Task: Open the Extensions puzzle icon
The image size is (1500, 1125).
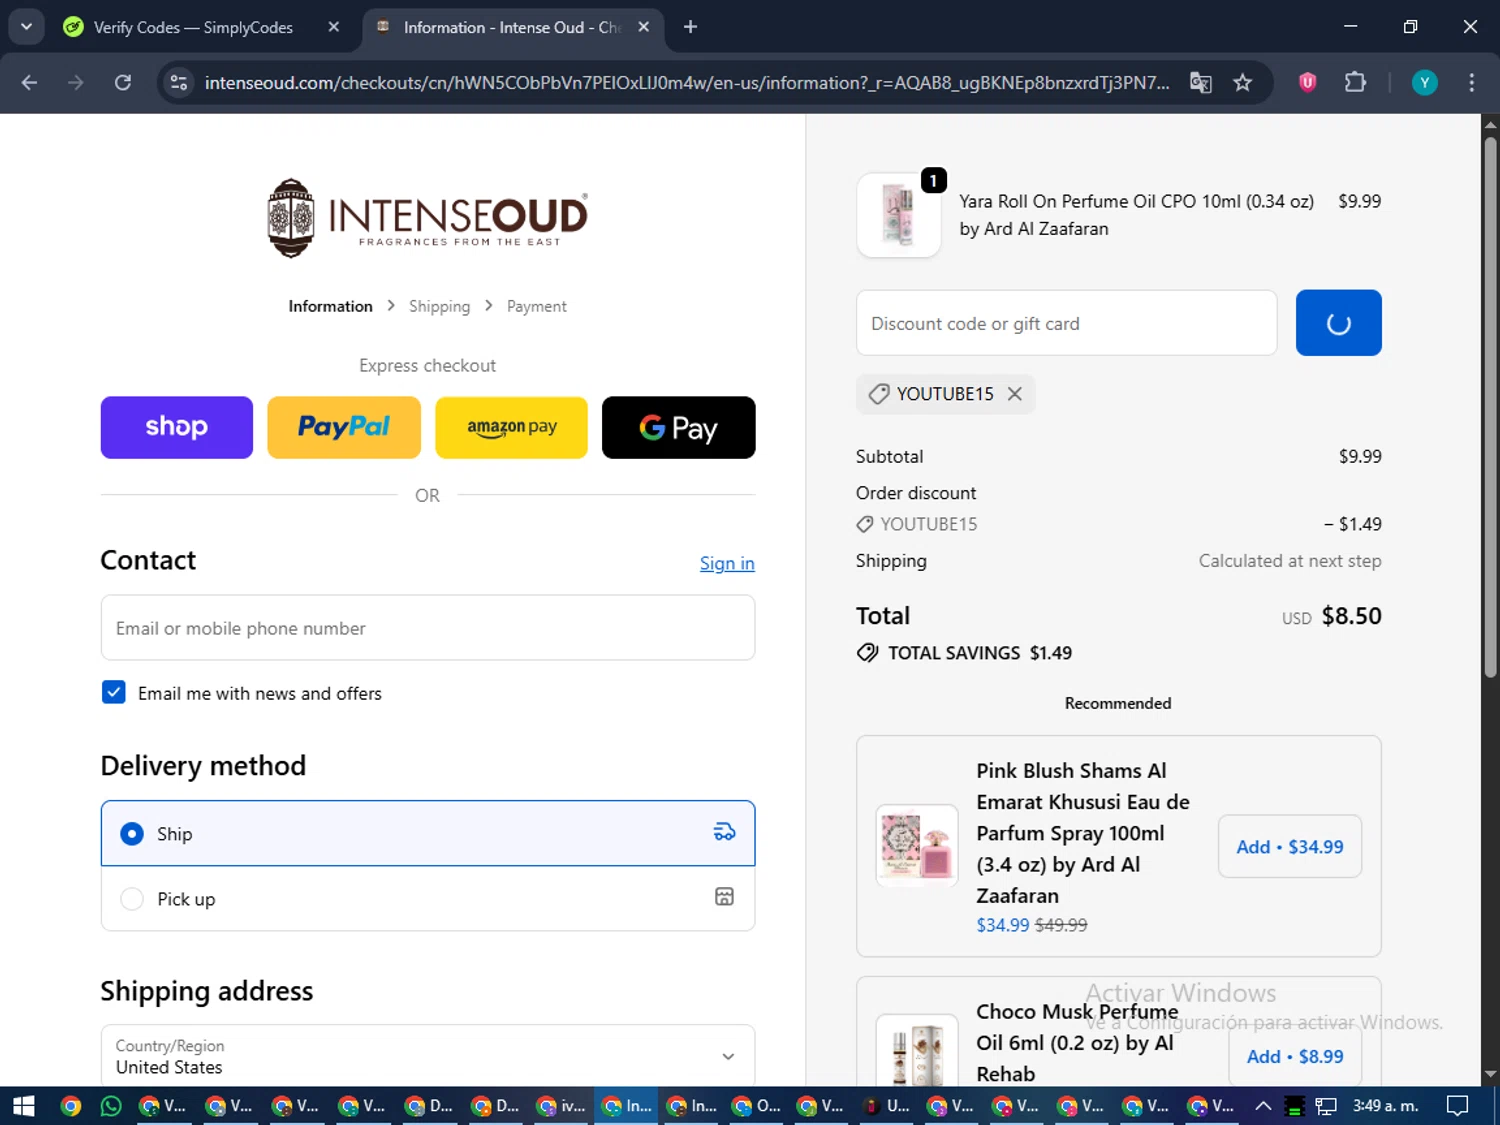Action: tap(1355, 83)
